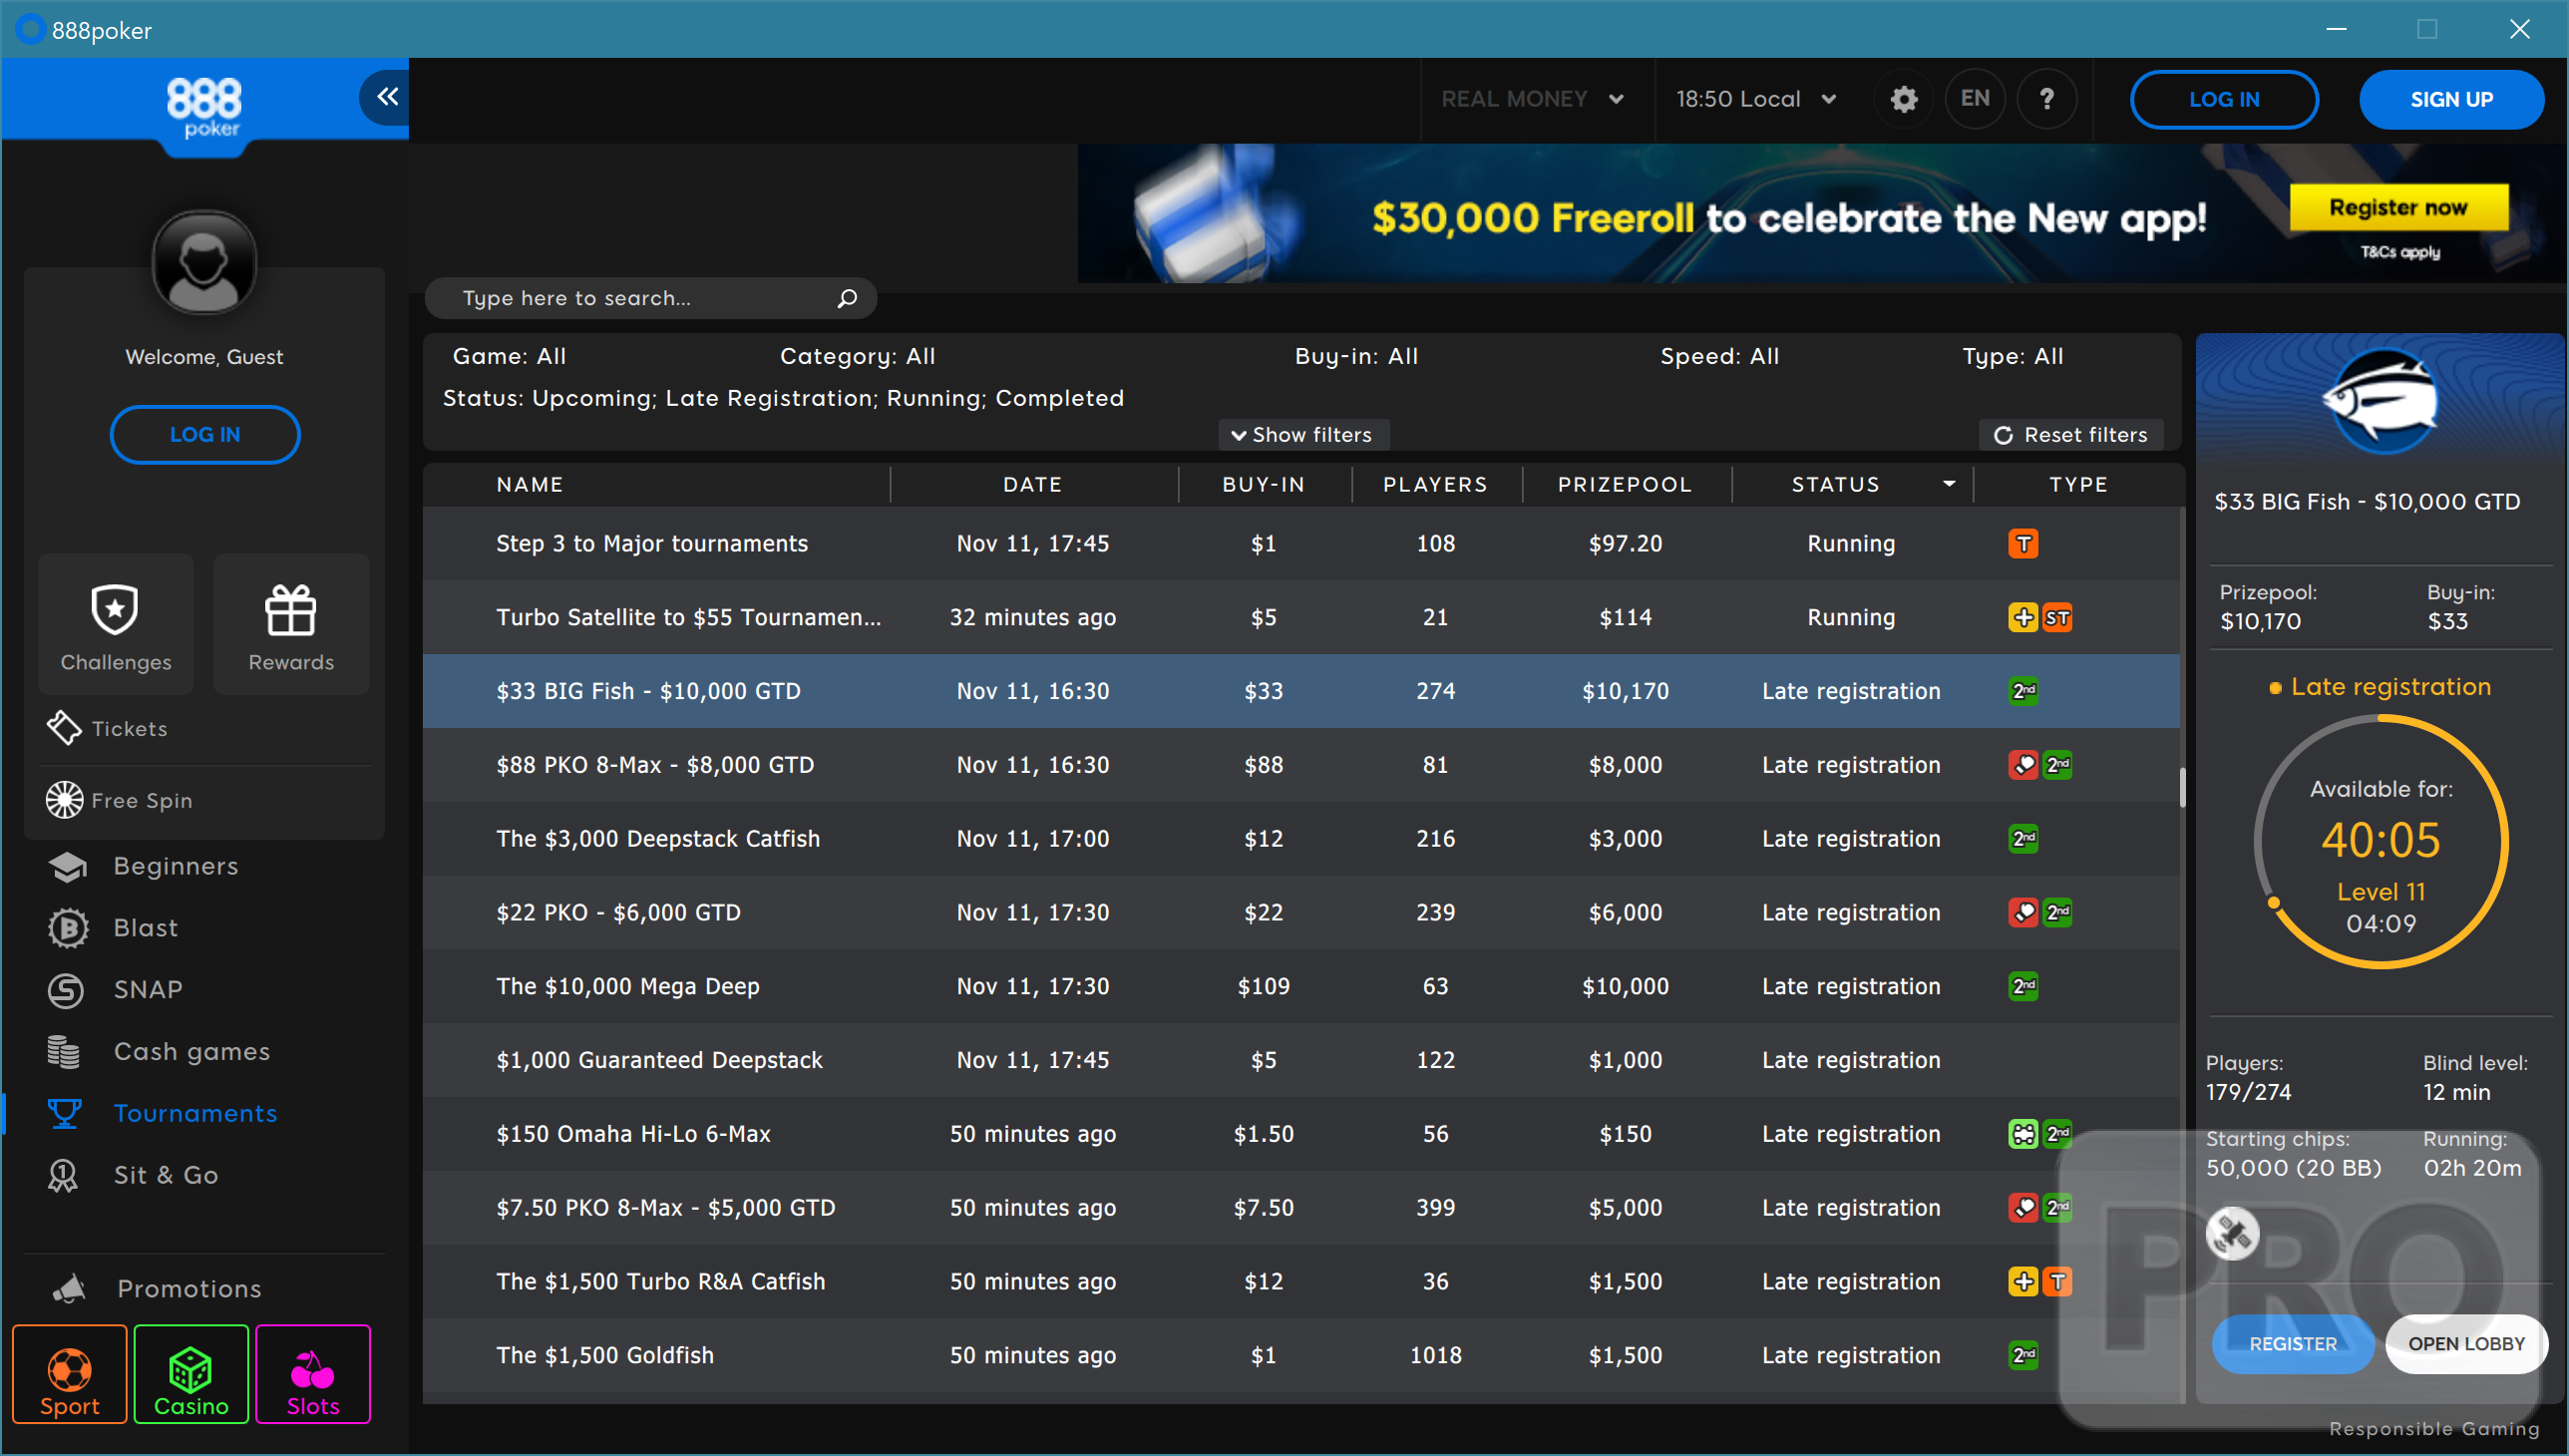
Task: Select $7.50 PKO 8-Max row
Action: [1301, 1208]
